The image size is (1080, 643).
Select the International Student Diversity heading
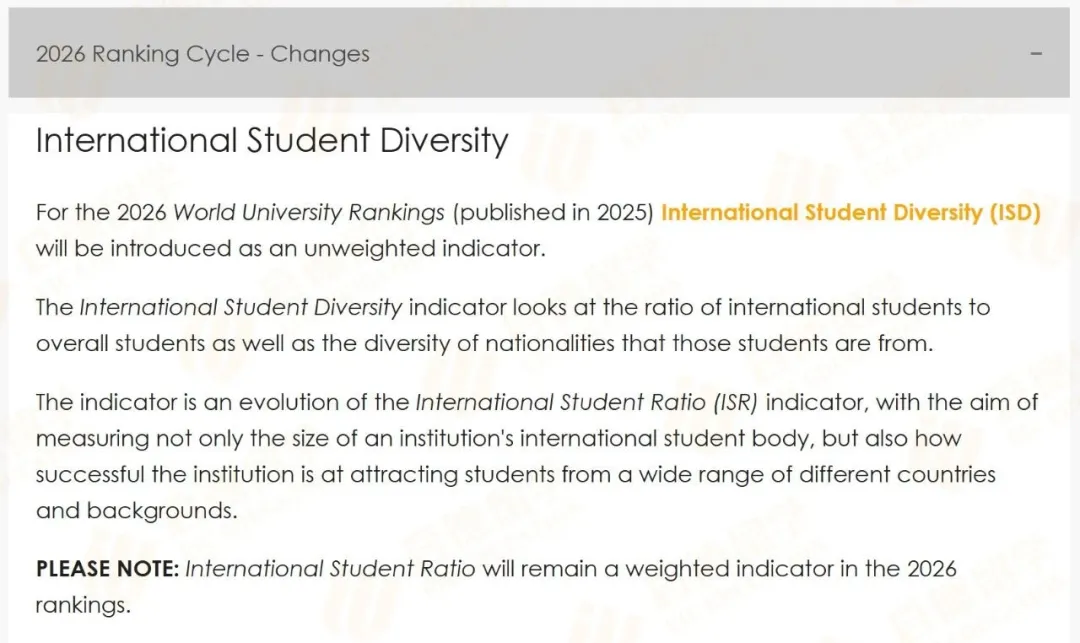pos(272,140)
